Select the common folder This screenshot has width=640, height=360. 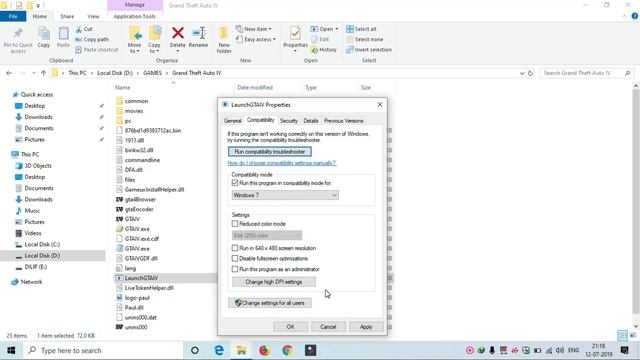136,101
